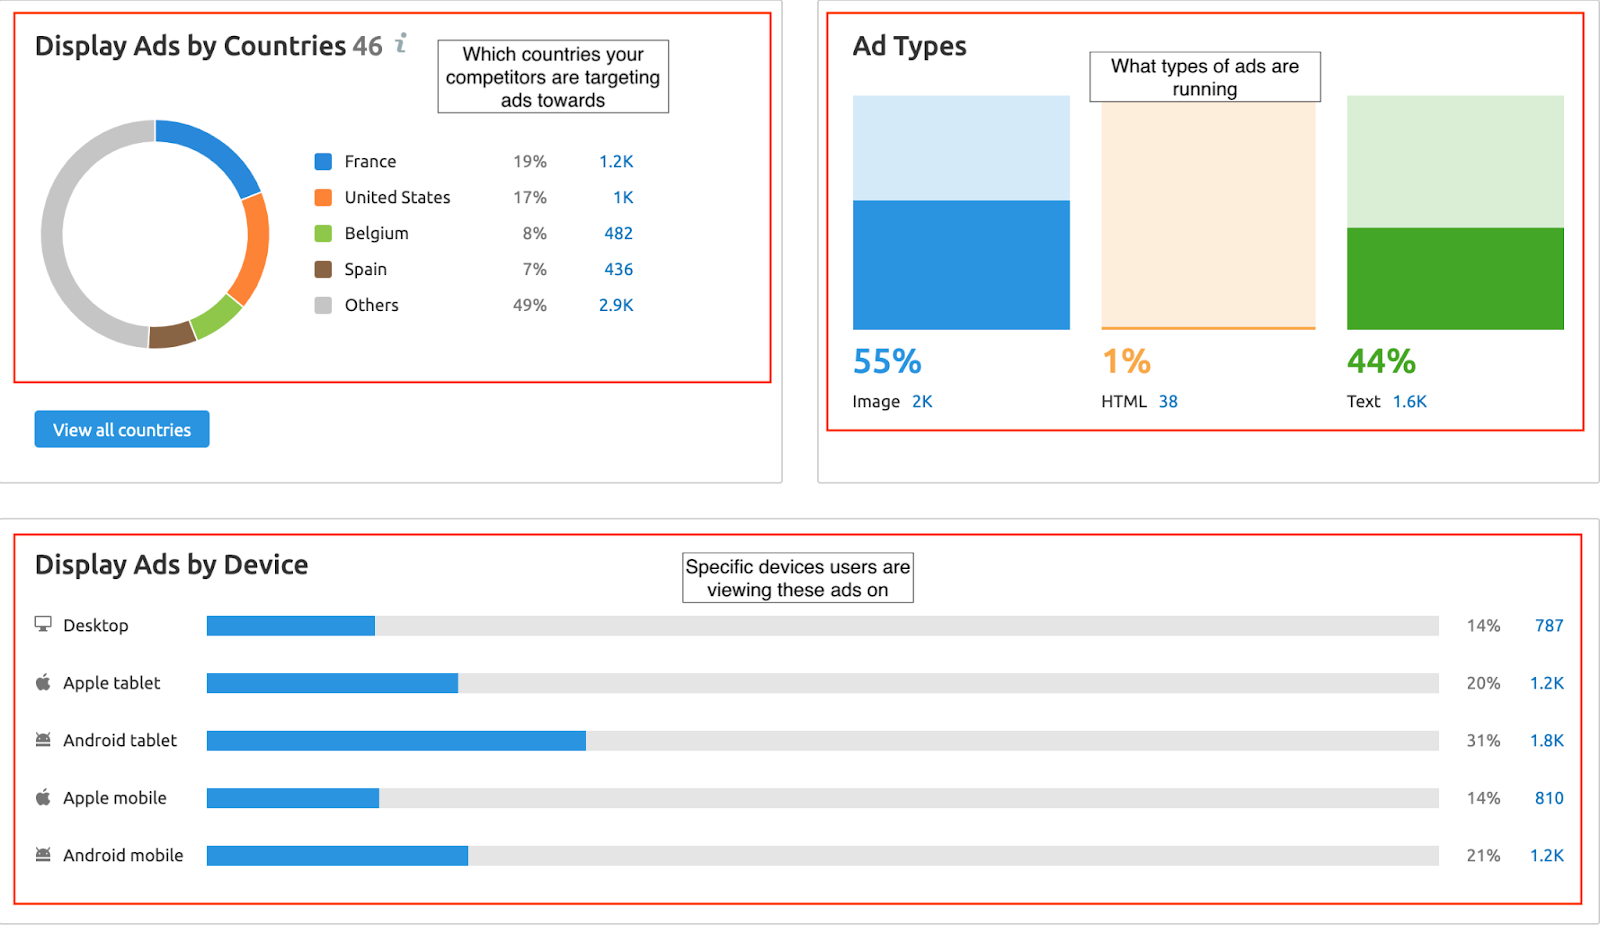Open the United States 1K ads link
This screenshot has width=1600, height=927.
point(623,197)
